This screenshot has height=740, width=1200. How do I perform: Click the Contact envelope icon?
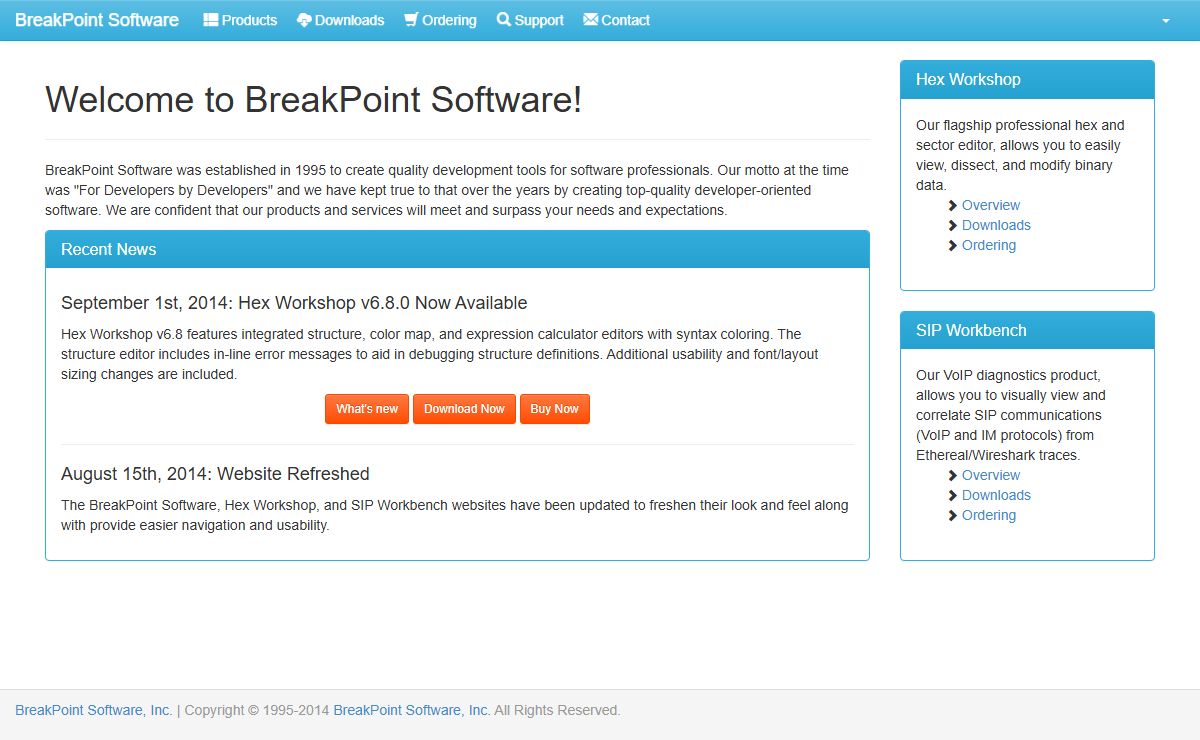point(590,19)
